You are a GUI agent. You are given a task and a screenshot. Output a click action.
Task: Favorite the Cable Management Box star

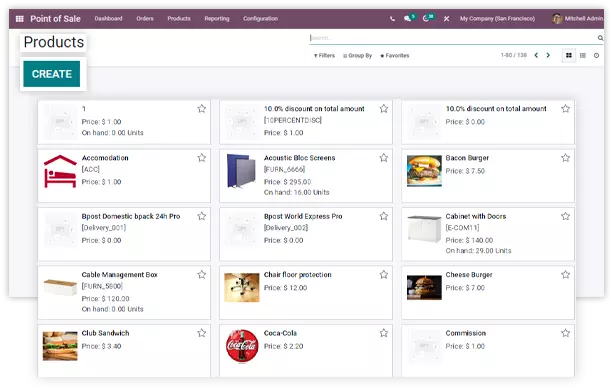pos(201,274)
